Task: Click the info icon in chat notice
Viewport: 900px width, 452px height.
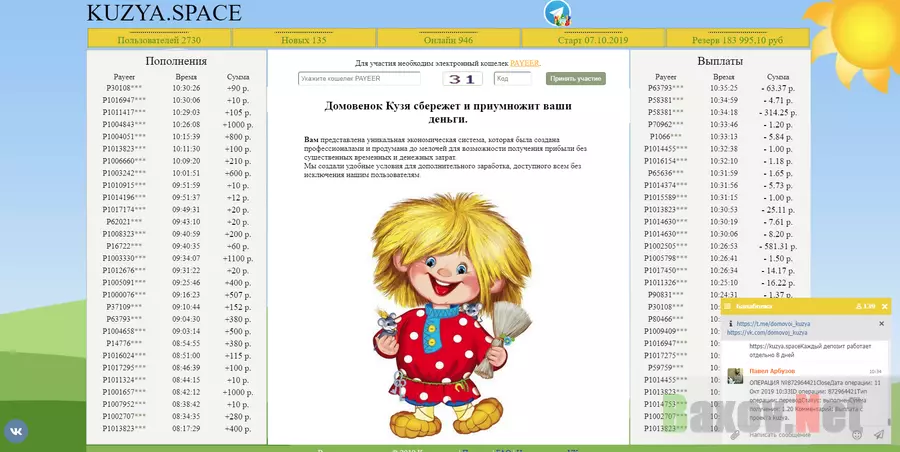Action: click(731, 324)
